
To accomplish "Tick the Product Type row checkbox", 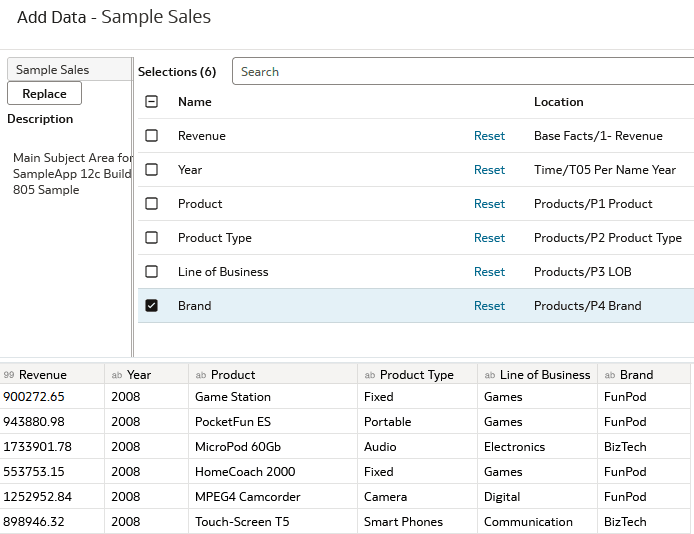I will click(152, 238).
